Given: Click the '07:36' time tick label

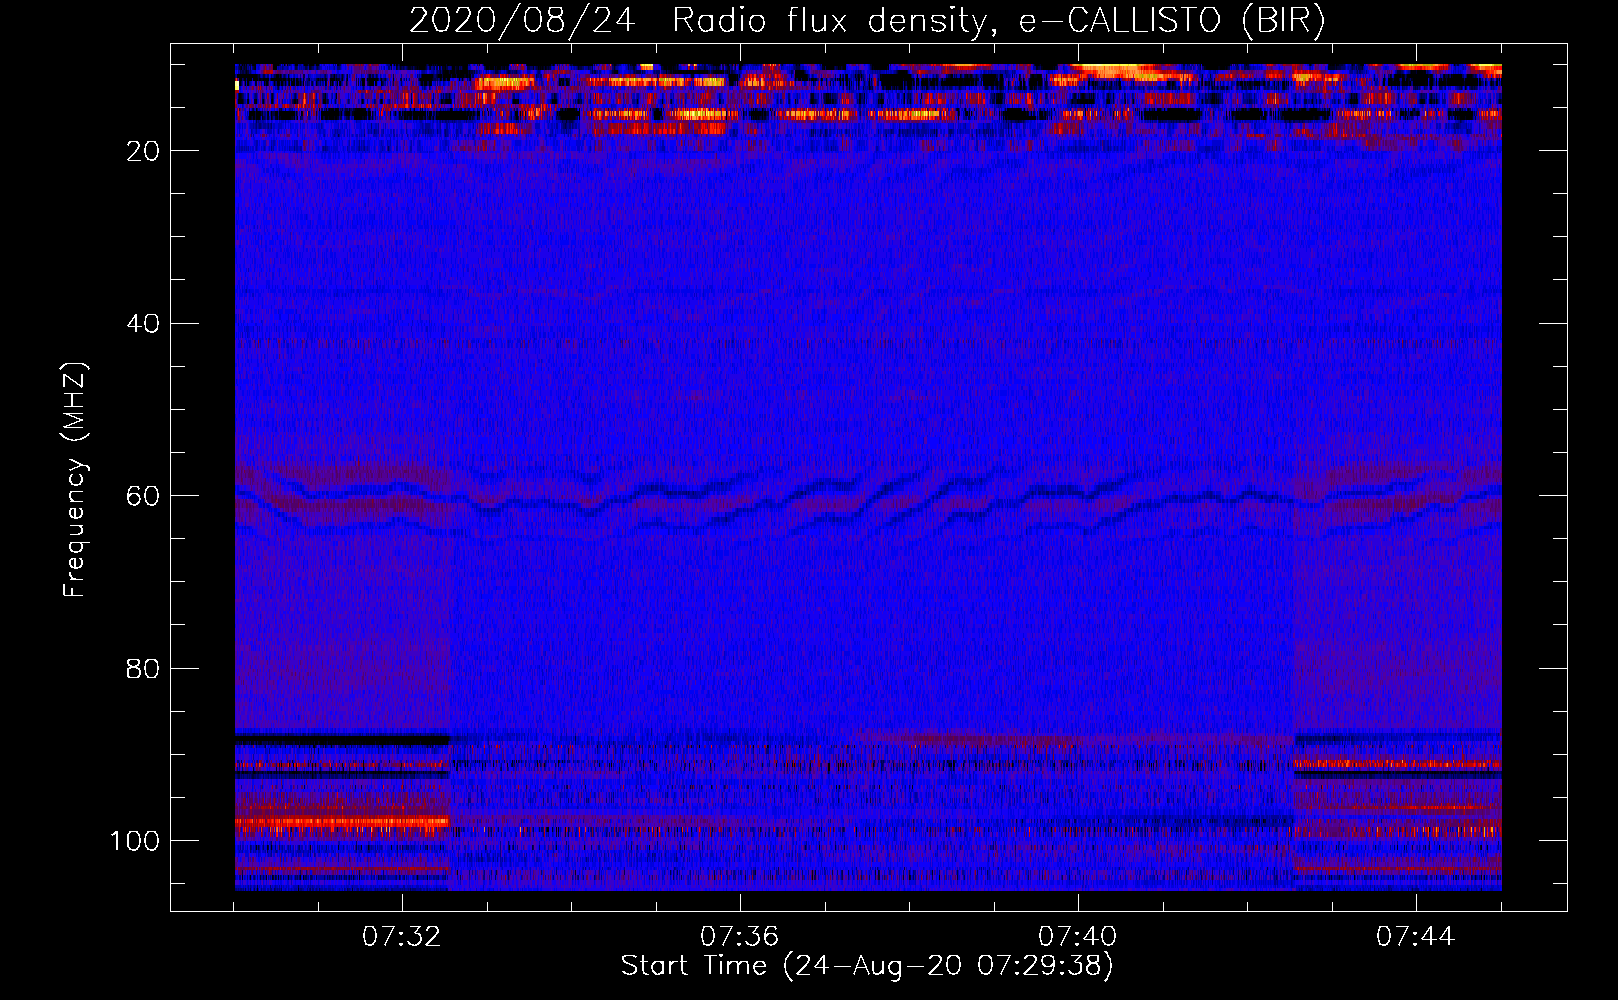Looking at the screenshot, I should pos(739,937).
